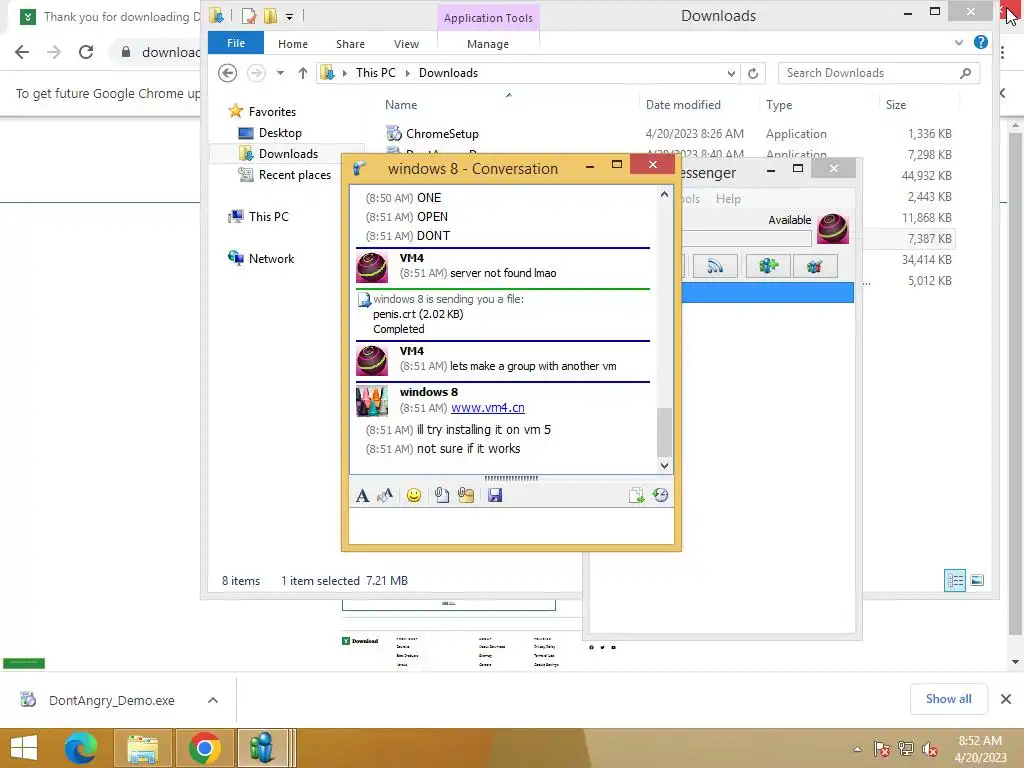Screen dimensions: 1024x768
Task: Click Show all downloads in Chrome
Action: (948, 699)
